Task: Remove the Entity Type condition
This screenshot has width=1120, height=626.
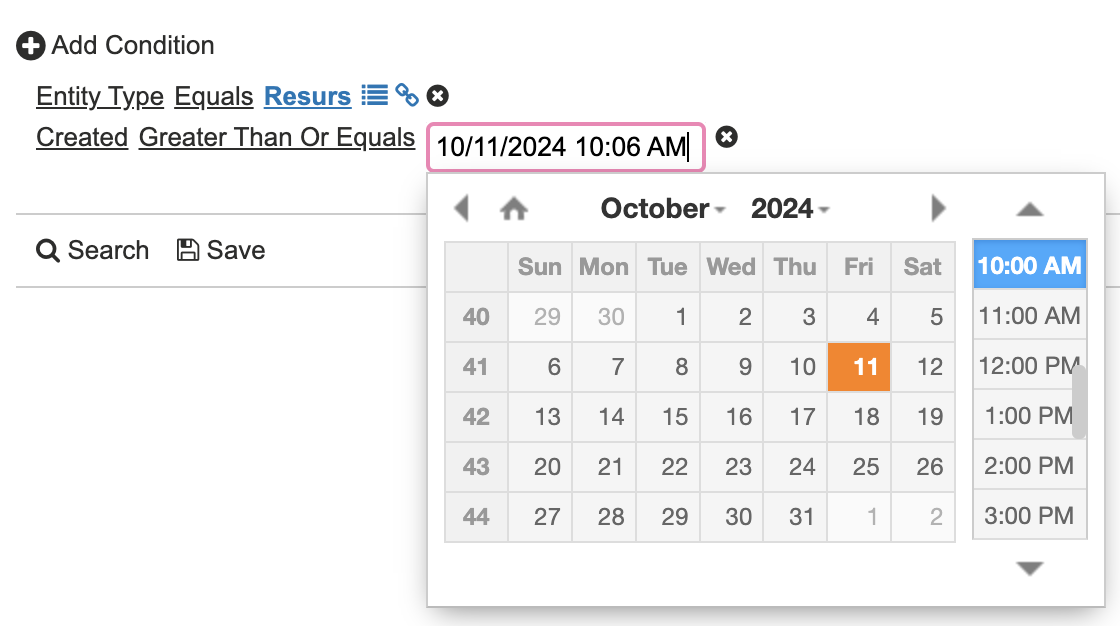Action: (x=437, y=96)
